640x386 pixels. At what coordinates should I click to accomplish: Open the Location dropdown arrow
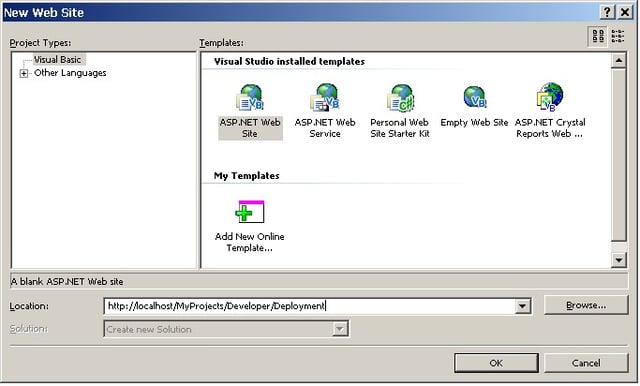(x=522, y=306)
